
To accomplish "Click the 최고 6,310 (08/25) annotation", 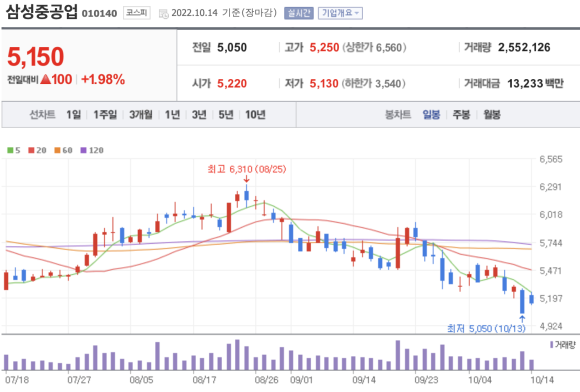I will [247, 169].
